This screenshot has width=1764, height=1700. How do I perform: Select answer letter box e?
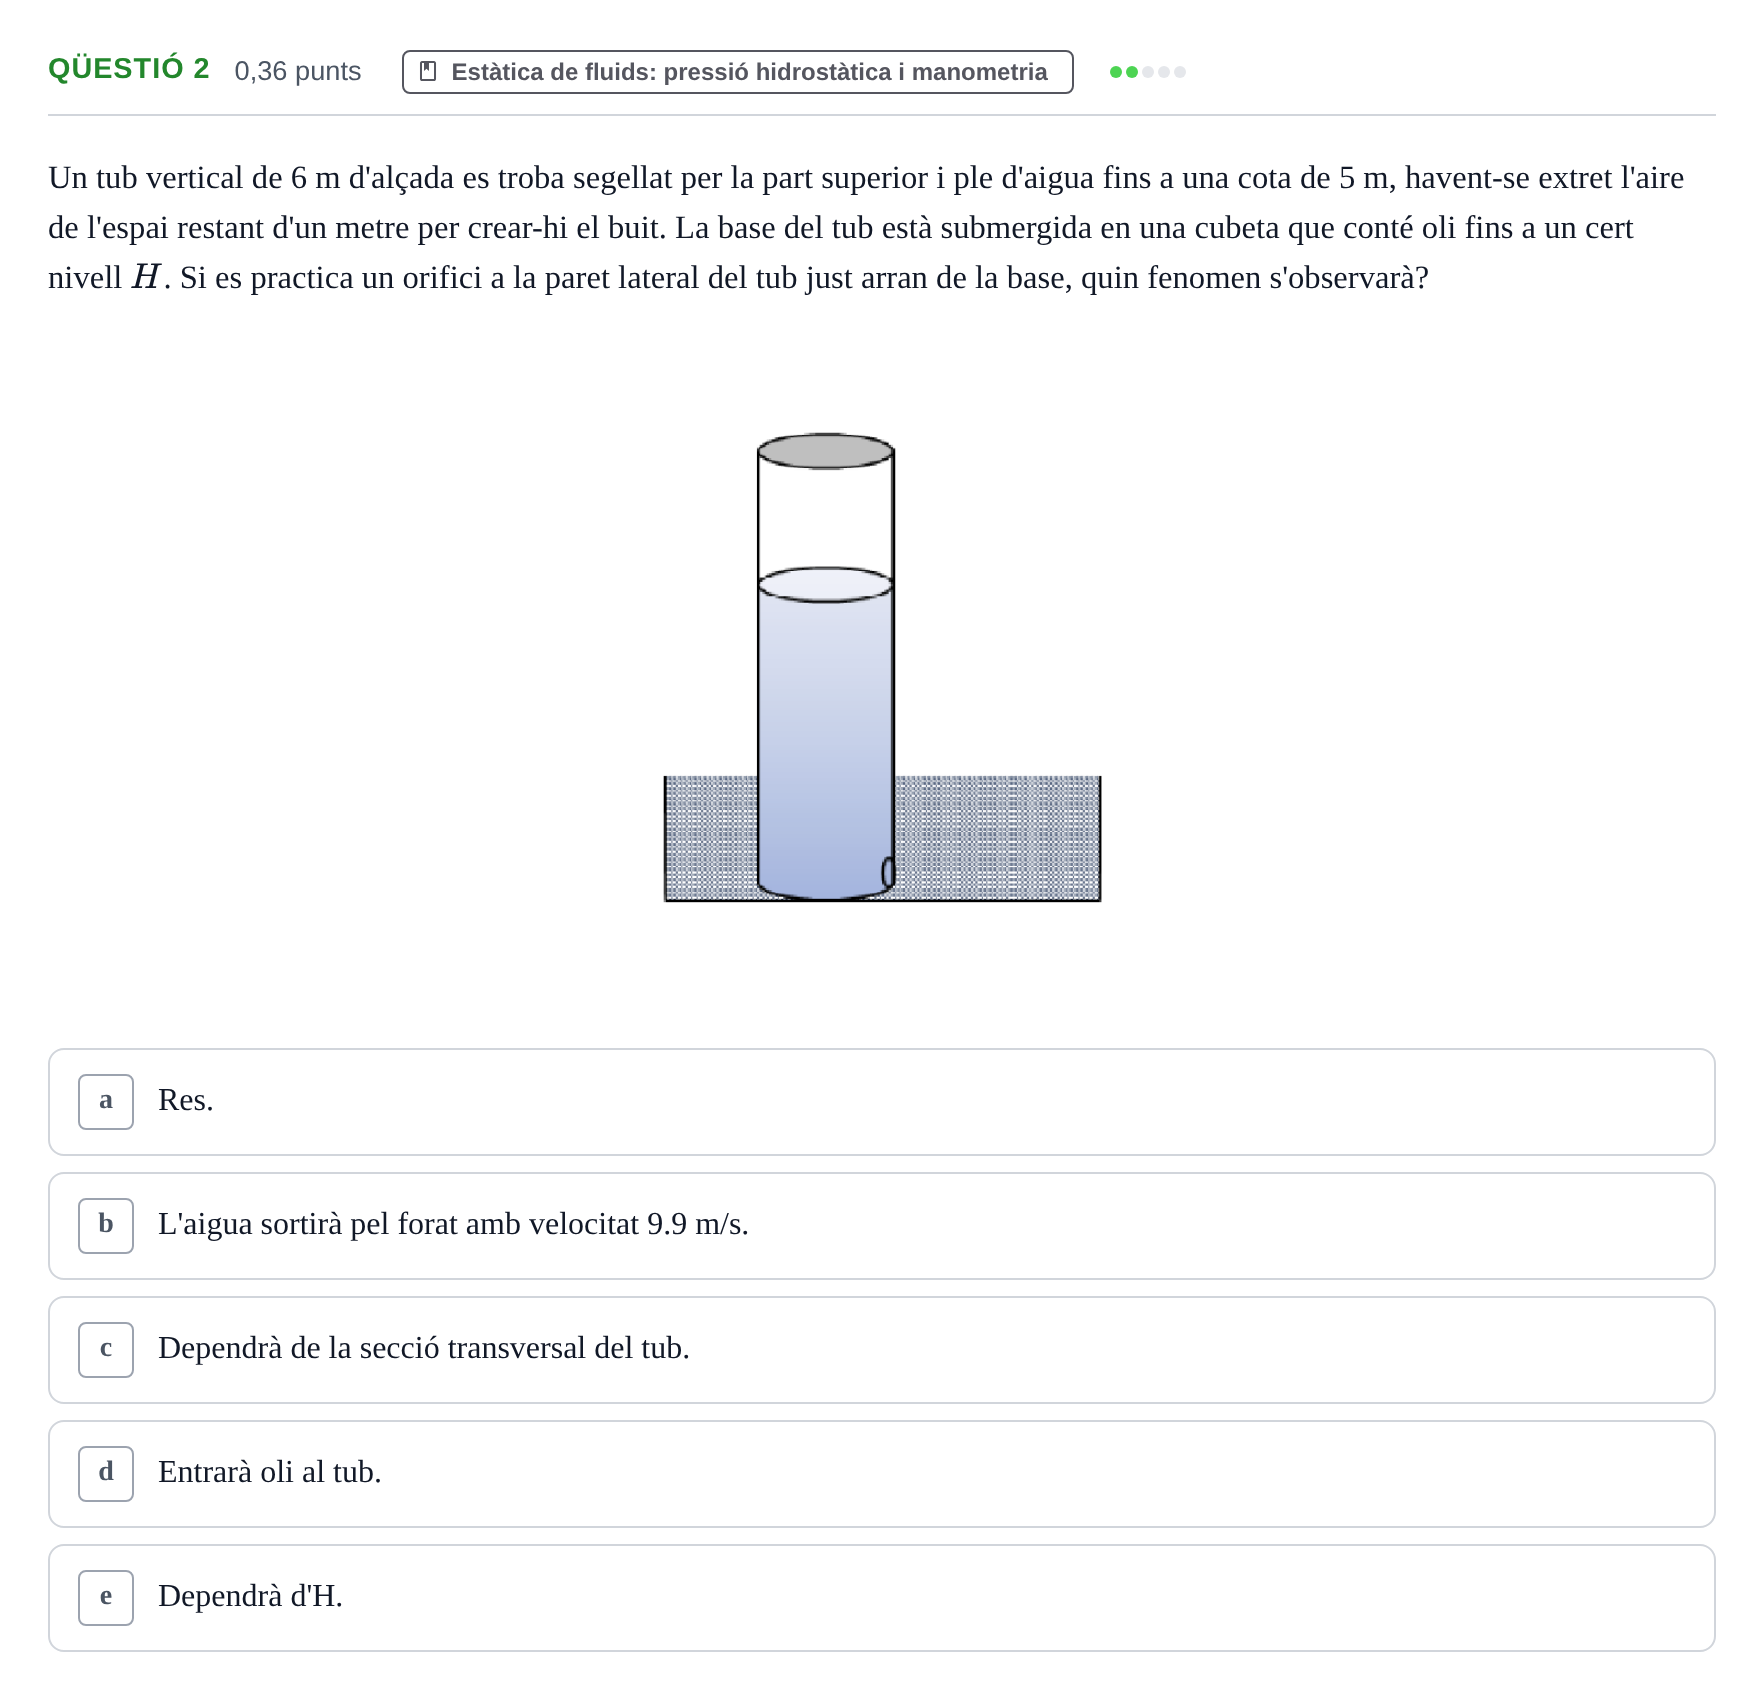pyautogui.click(x=106, y=1598)
